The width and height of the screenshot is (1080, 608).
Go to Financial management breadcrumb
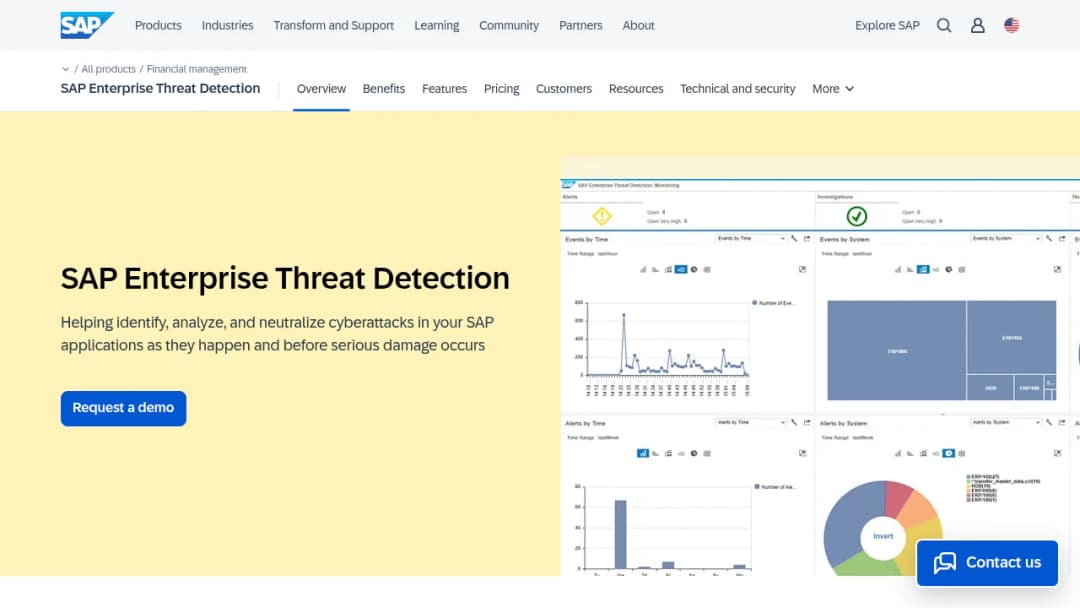pos(196,69)
